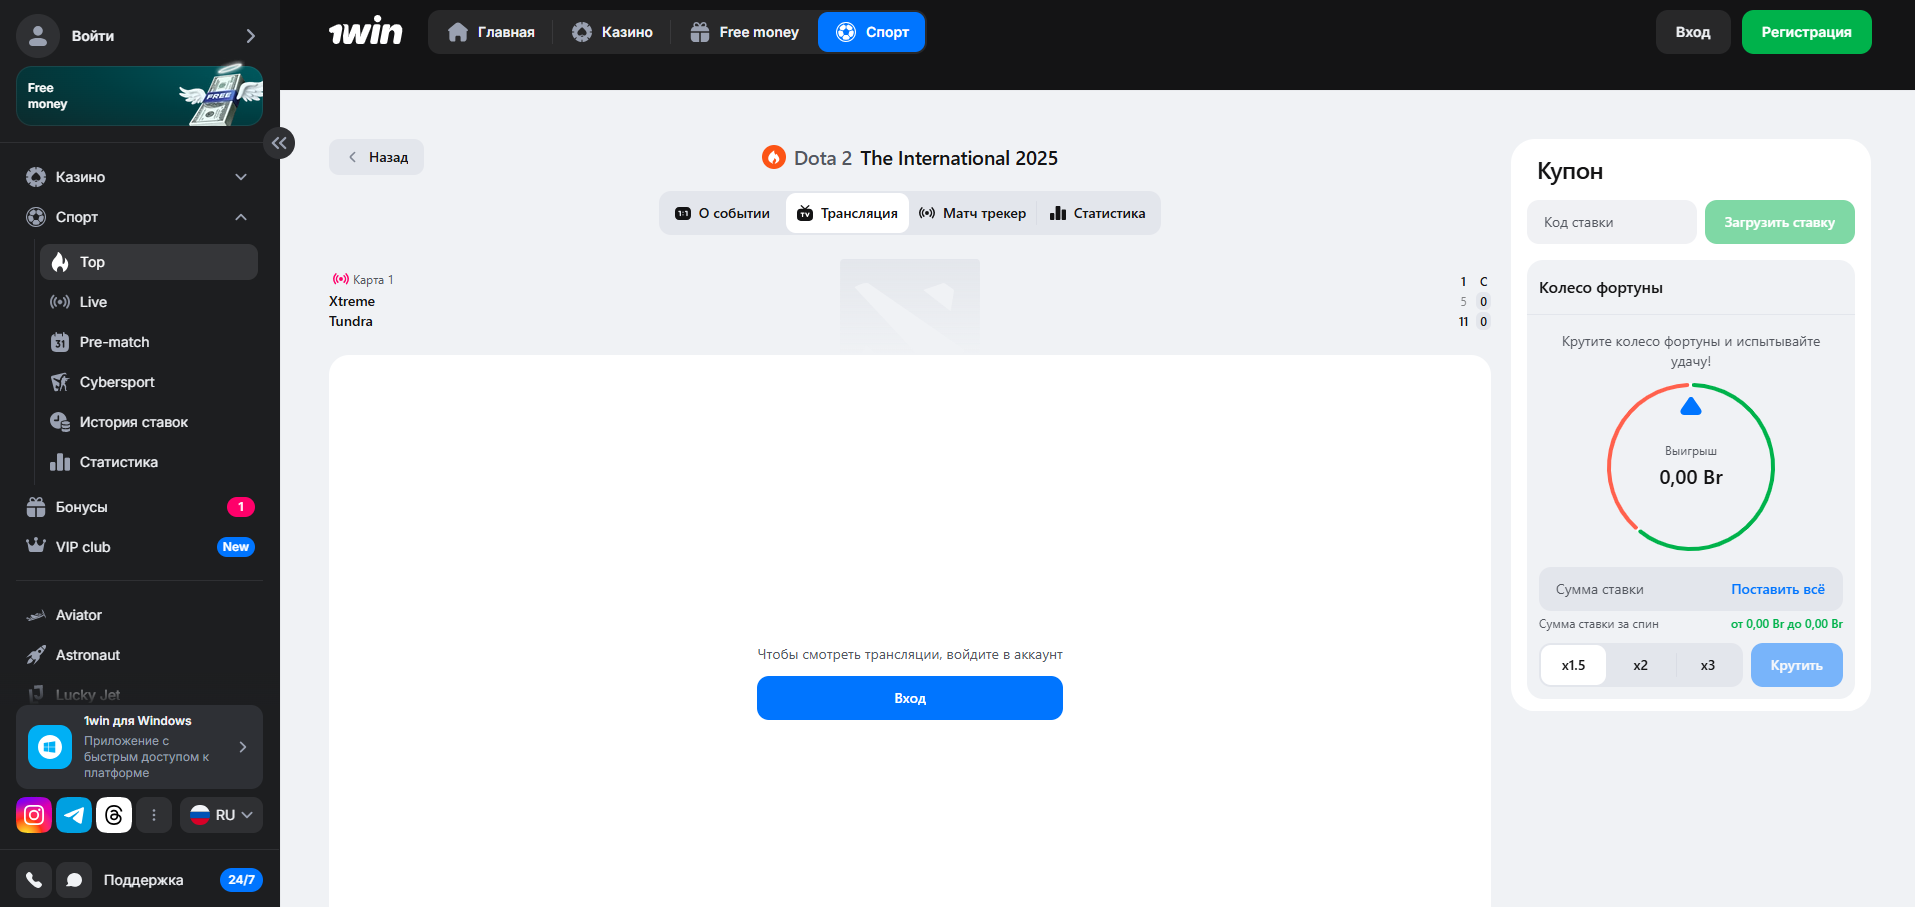This screenshot has height=907, width=1915.
Task: Select x1.5 multiplier
Action: tap(1574, 665)
